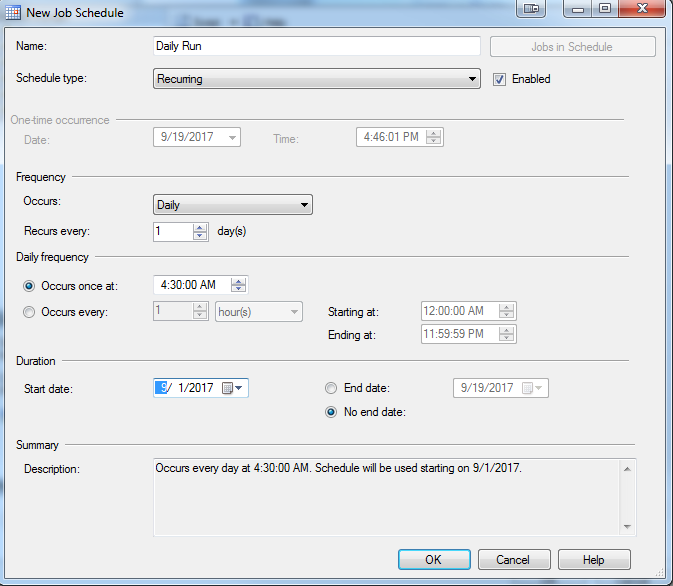Image resolution: width=673 pixels, height=586 pixels.
Task: Click the Duration section heading
Action: tap(36, 361)
